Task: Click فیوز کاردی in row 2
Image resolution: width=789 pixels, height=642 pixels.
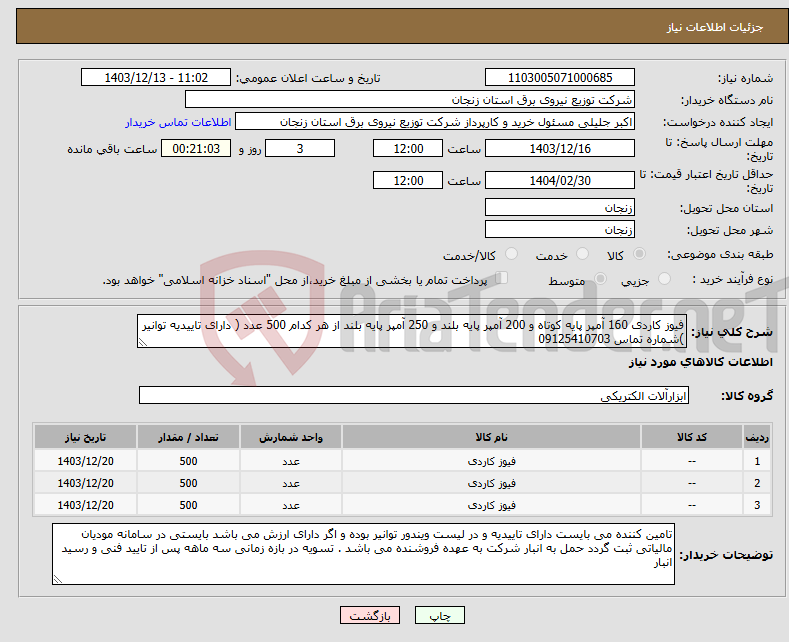Action: click(492, 483)
